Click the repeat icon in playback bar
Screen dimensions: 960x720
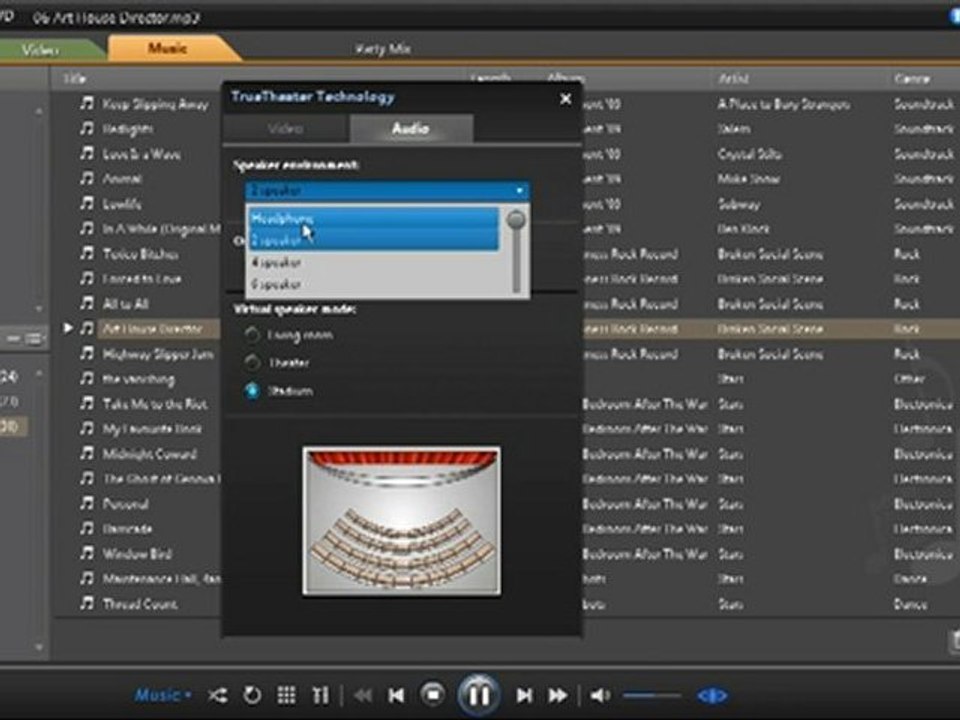252,695
